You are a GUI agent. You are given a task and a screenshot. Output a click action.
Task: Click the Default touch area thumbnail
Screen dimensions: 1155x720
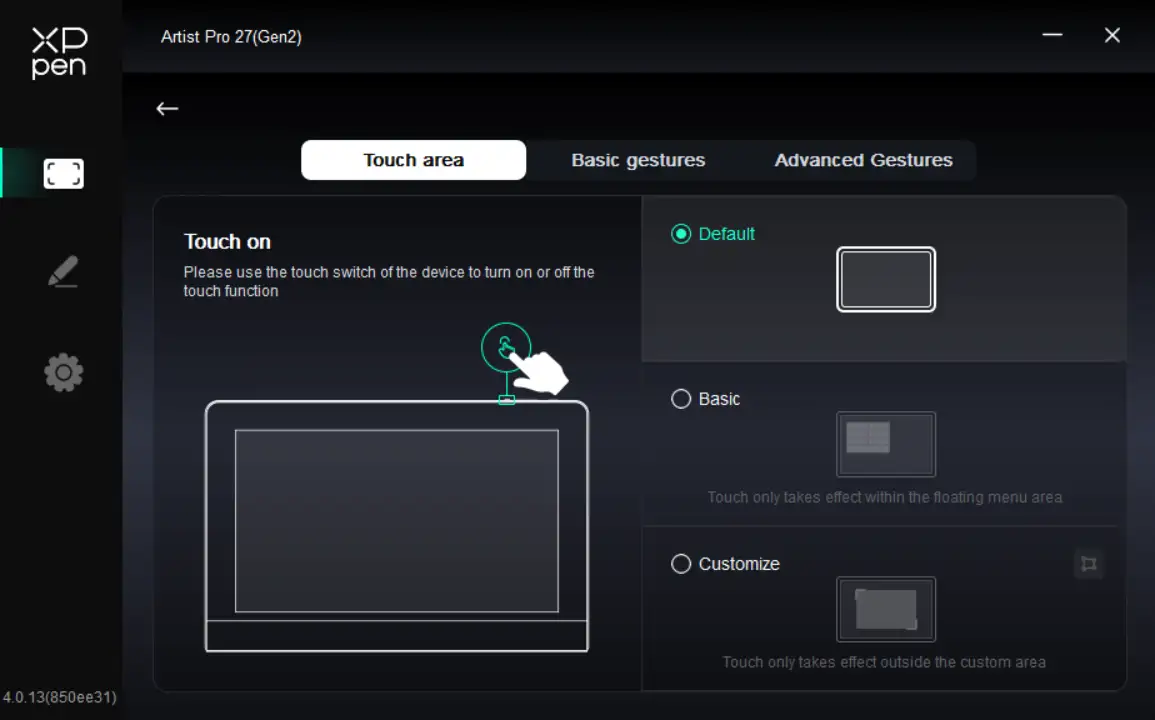click(x=886, y=280)
